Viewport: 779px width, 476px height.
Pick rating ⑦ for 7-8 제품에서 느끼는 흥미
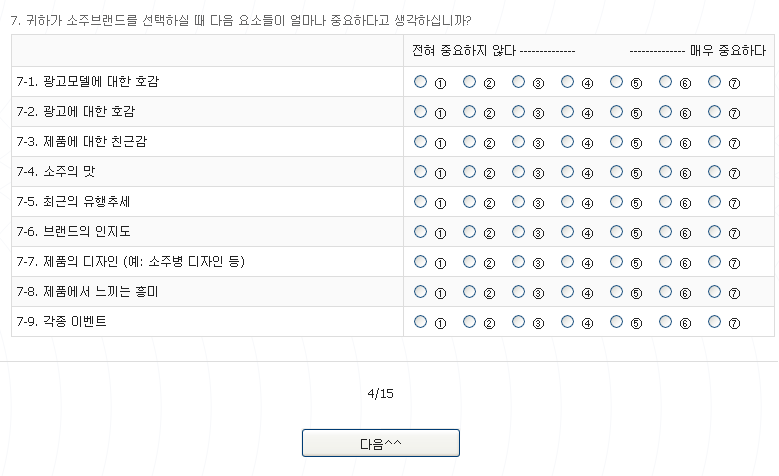coord(714,292)
